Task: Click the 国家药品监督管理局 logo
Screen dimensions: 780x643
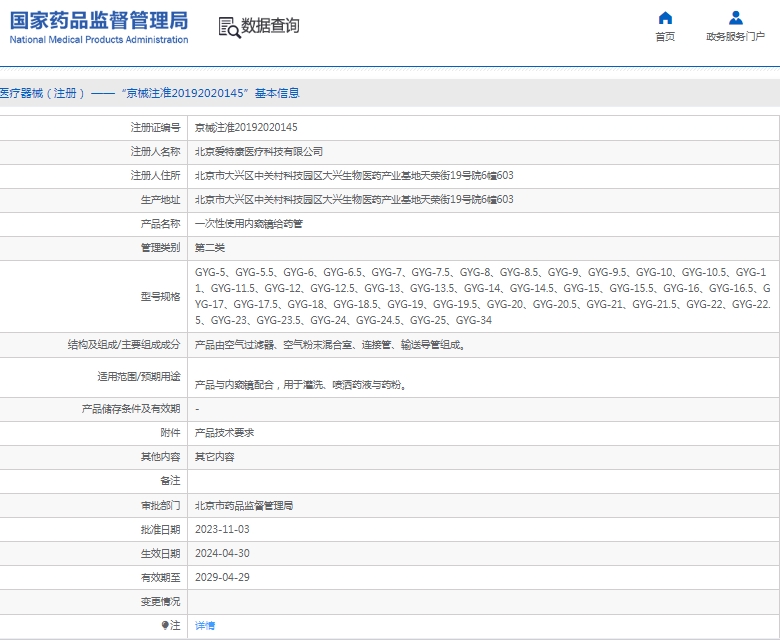Action: click(99, 21)
